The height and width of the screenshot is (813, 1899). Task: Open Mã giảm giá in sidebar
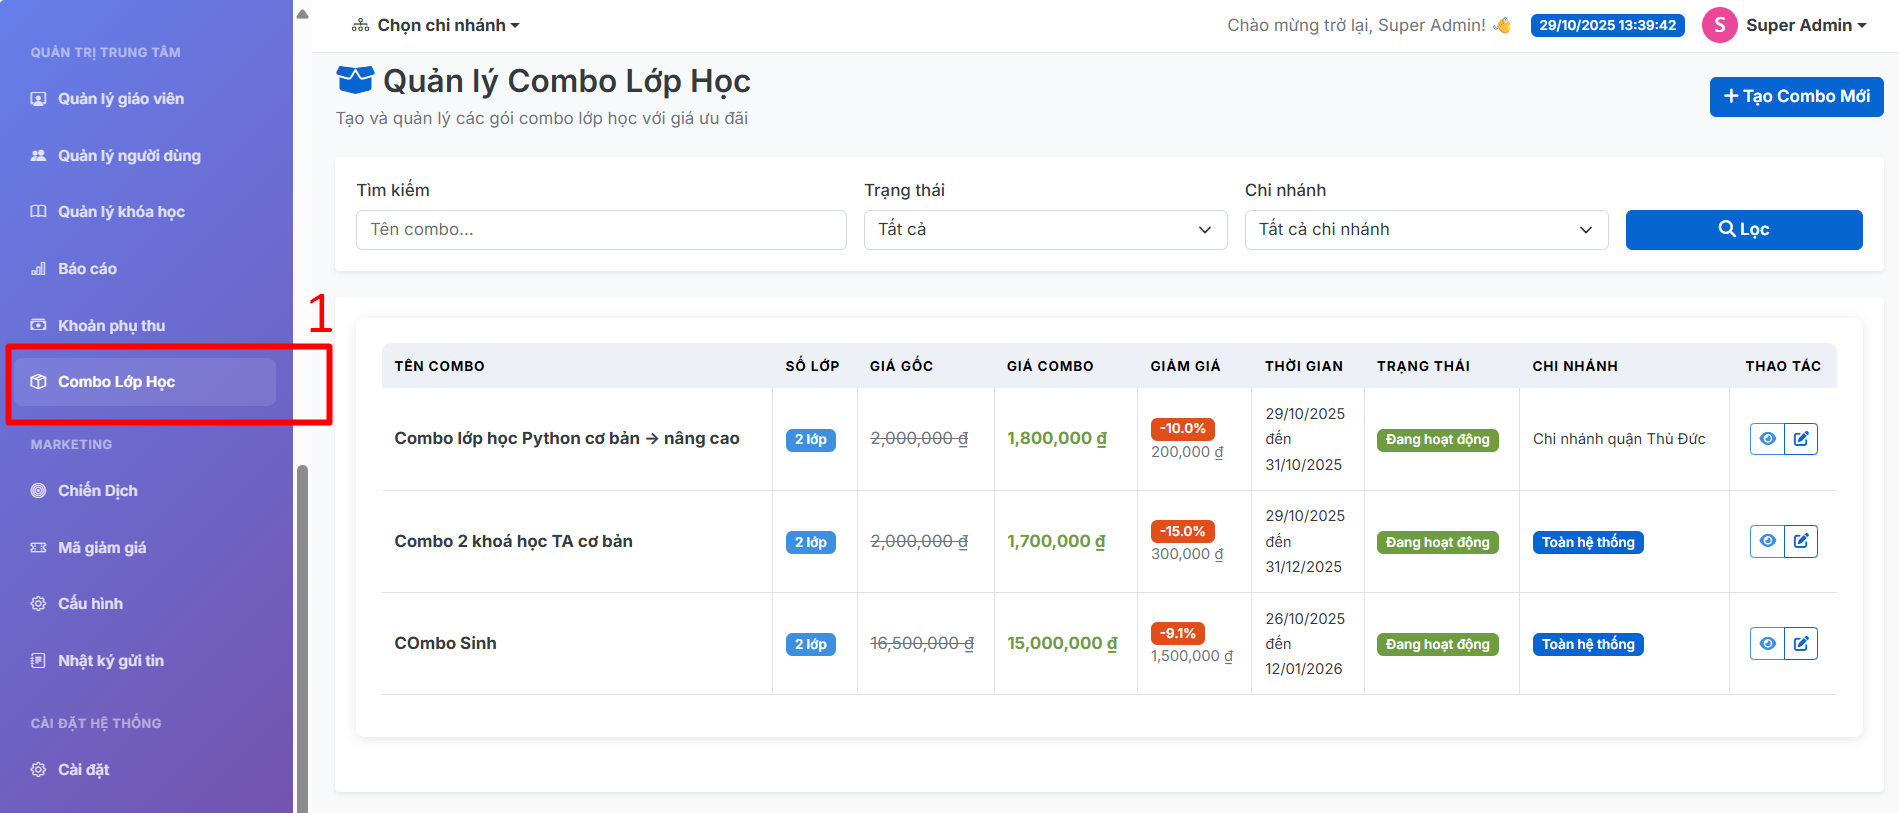101,548
